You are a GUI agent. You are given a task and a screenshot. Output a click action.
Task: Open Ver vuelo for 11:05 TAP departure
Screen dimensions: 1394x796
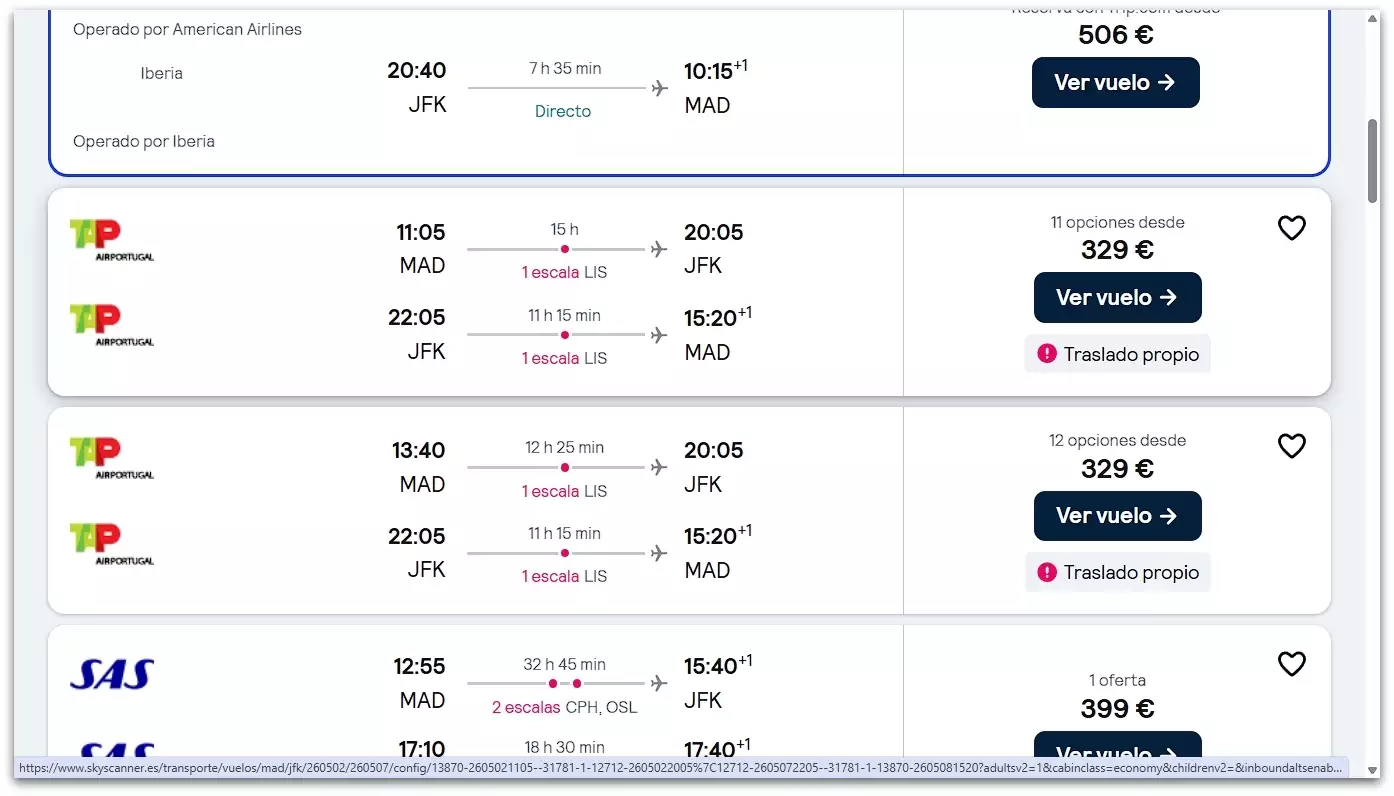1117,298
